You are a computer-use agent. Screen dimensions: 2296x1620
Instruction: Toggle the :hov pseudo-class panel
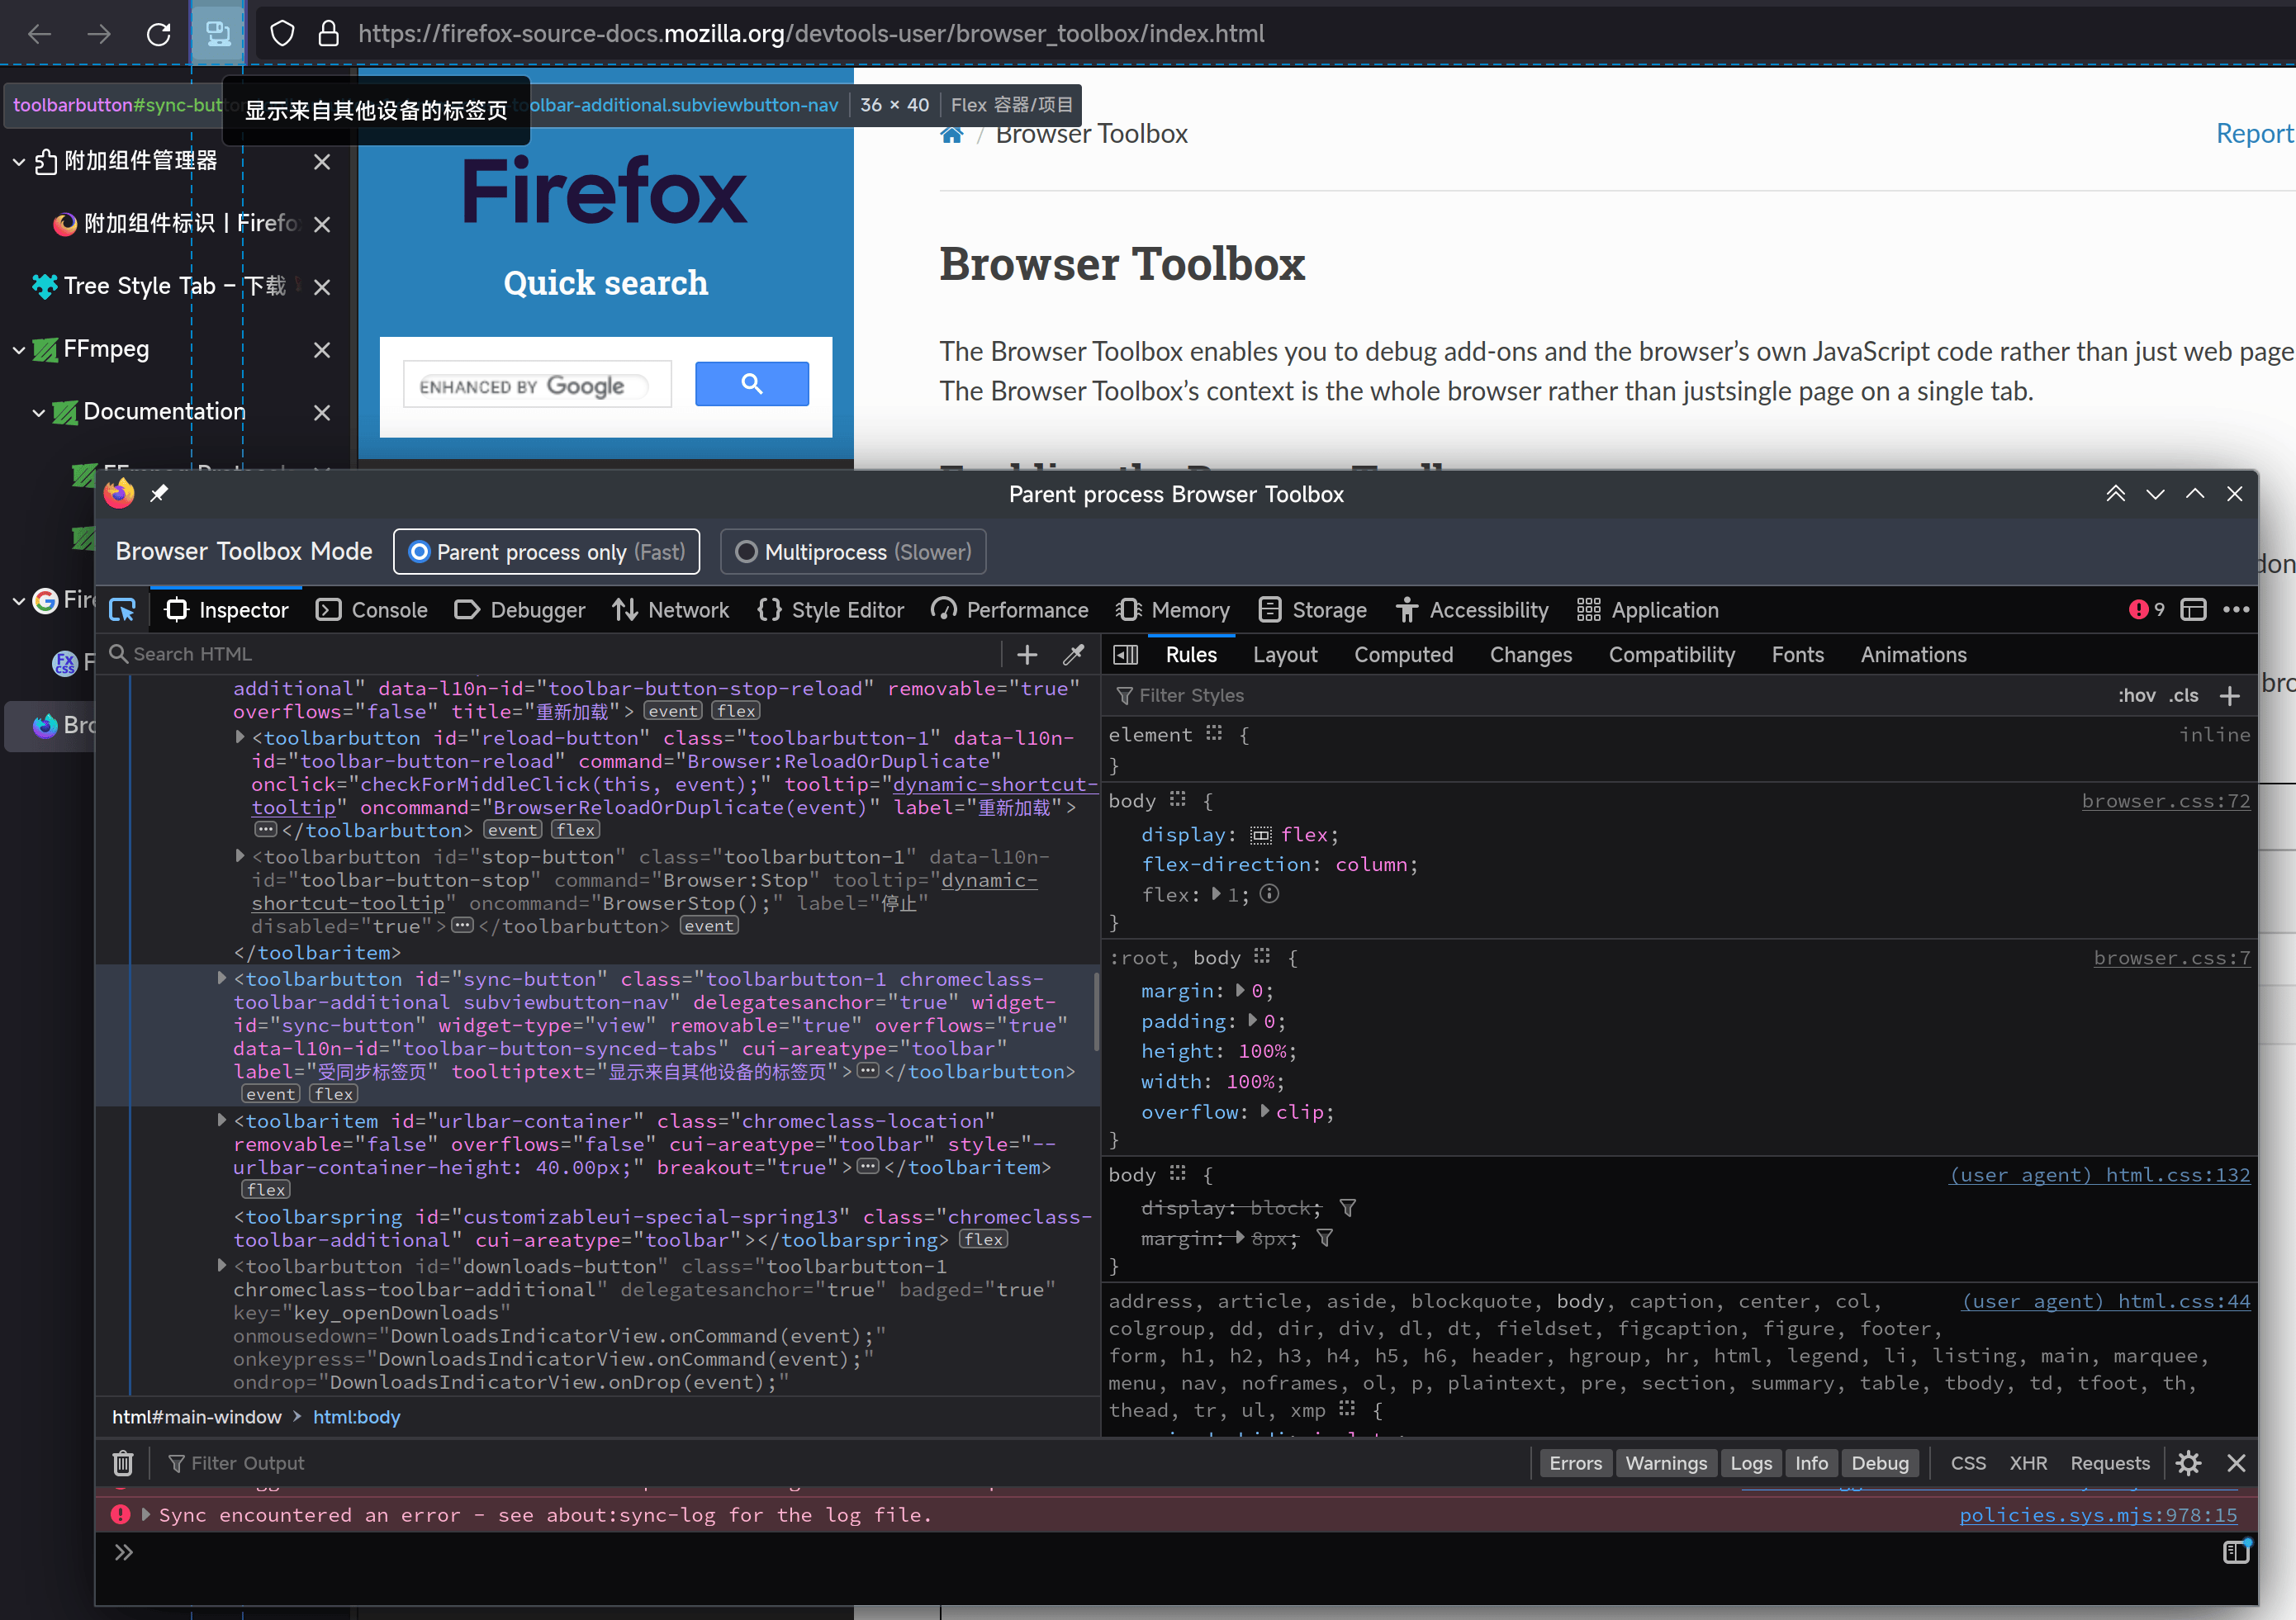click(2136, 695)
